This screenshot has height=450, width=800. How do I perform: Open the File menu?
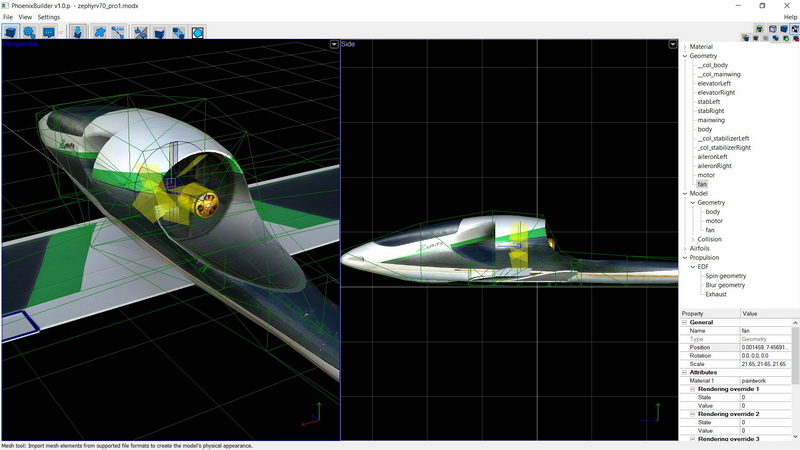coord(8,17)
